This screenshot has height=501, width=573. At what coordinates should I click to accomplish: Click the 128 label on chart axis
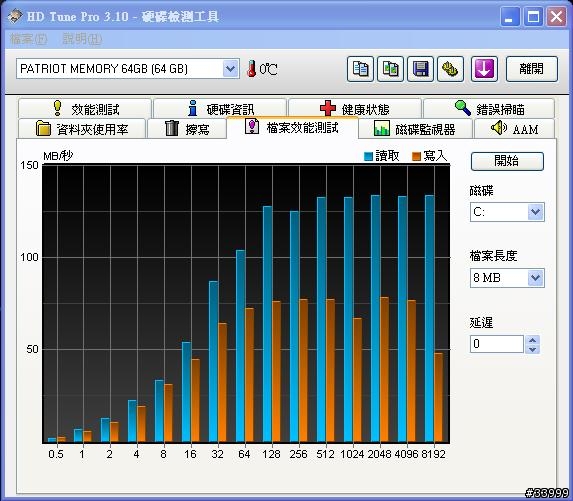tap(271, 454)
